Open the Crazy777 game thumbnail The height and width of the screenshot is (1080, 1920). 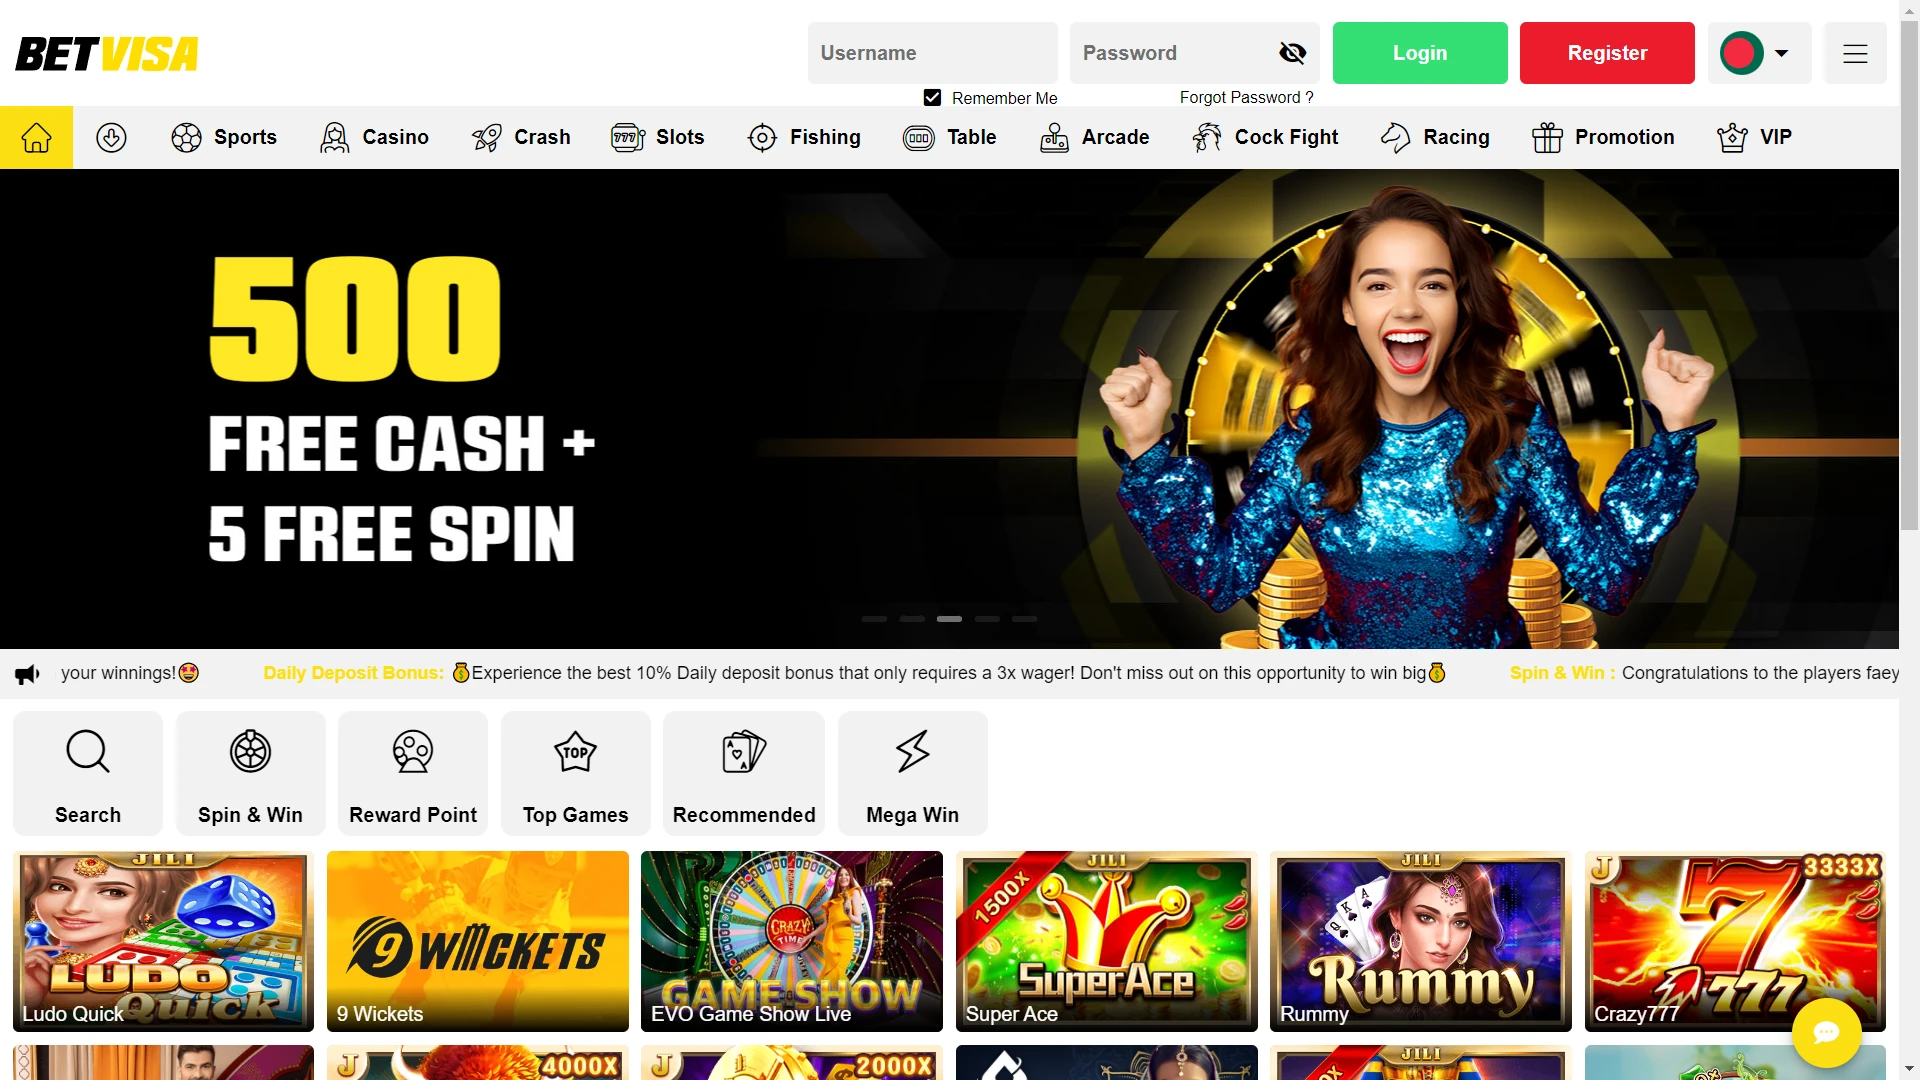point(1736,941)
